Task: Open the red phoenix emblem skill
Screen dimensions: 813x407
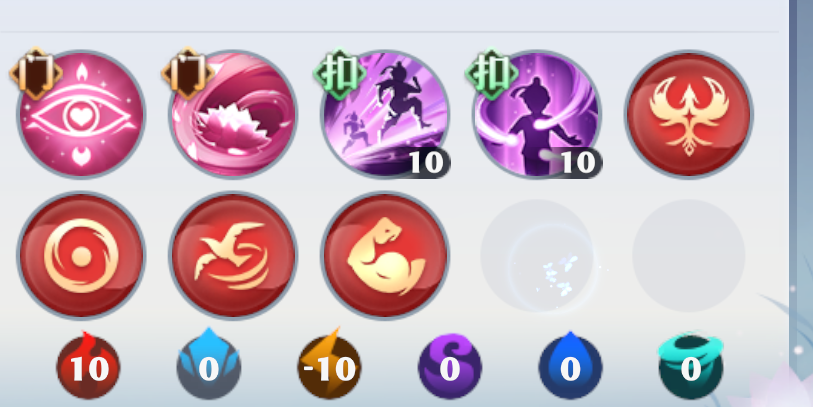Action: tap(689, 114)
